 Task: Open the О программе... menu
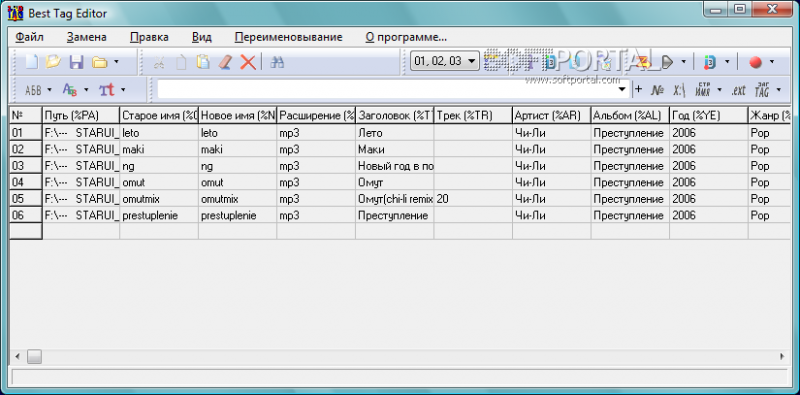coord(407,37)
